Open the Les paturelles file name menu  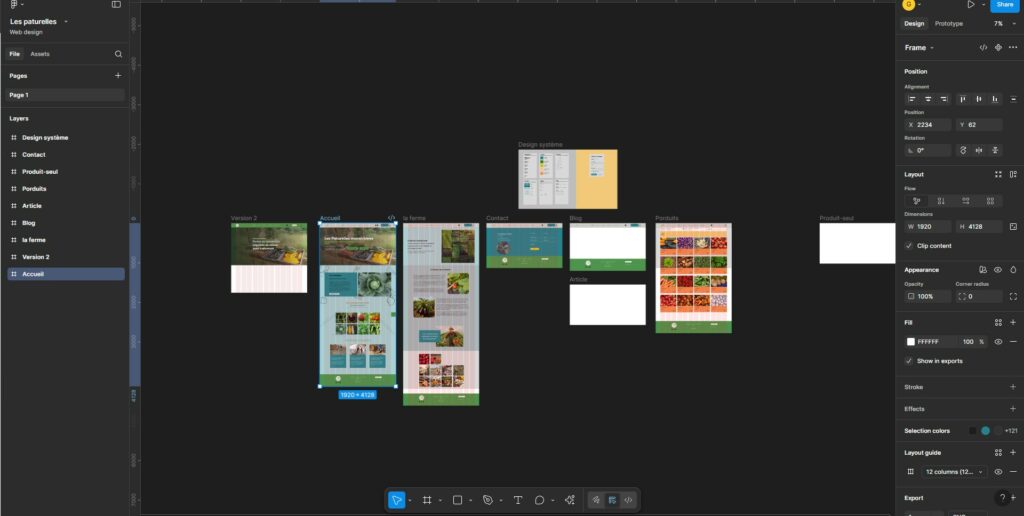pyautogui.click(x=38, y=21)
